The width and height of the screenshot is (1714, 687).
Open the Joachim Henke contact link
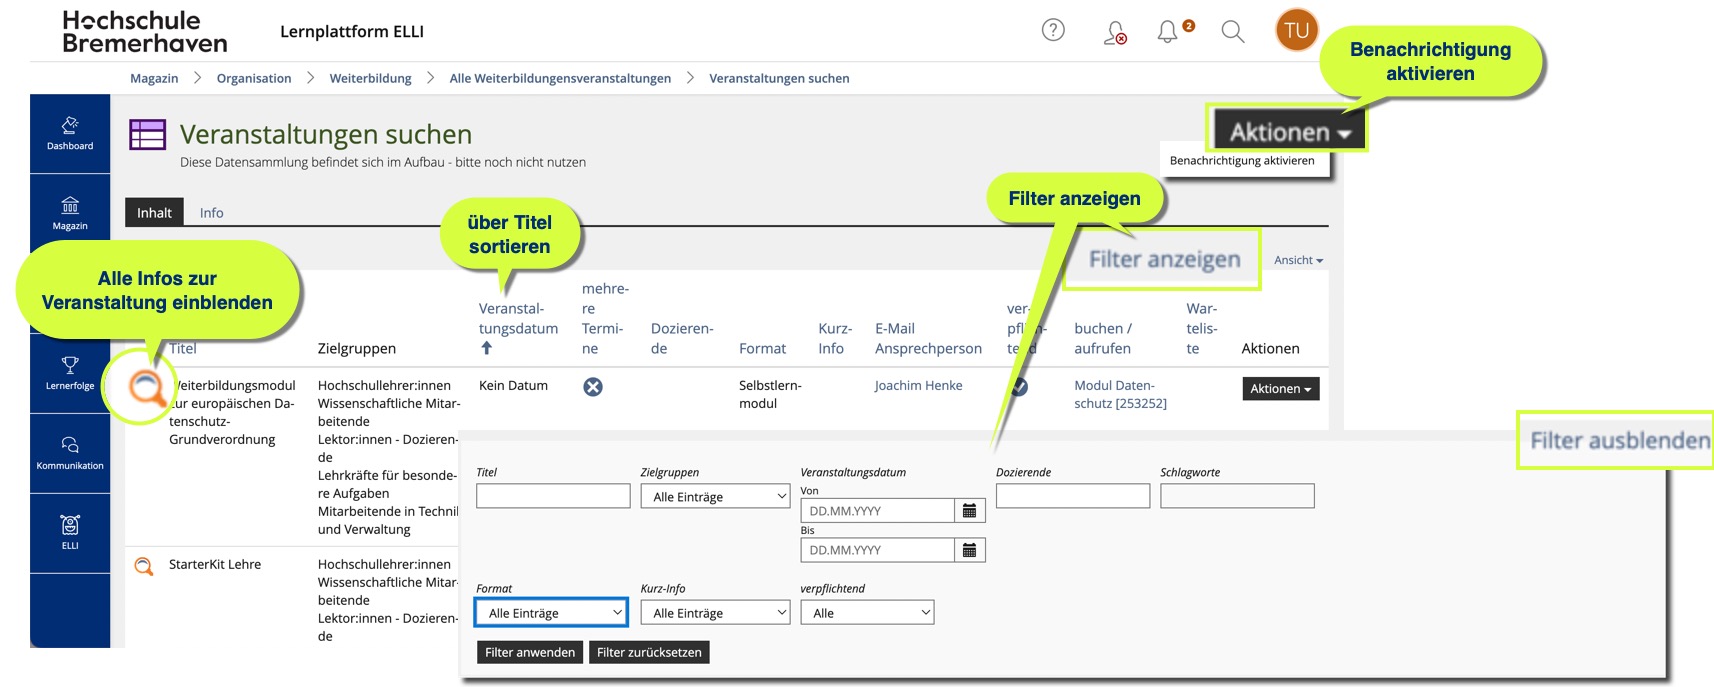(918, 386)
